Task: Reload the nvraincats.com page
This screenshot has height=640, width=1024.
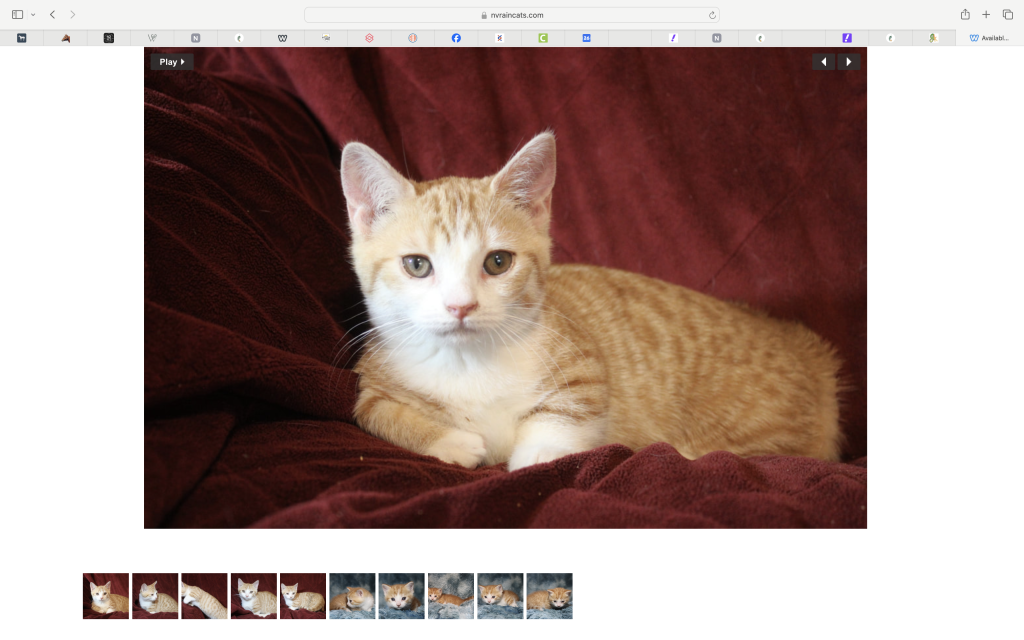Action: click(712, 15)
